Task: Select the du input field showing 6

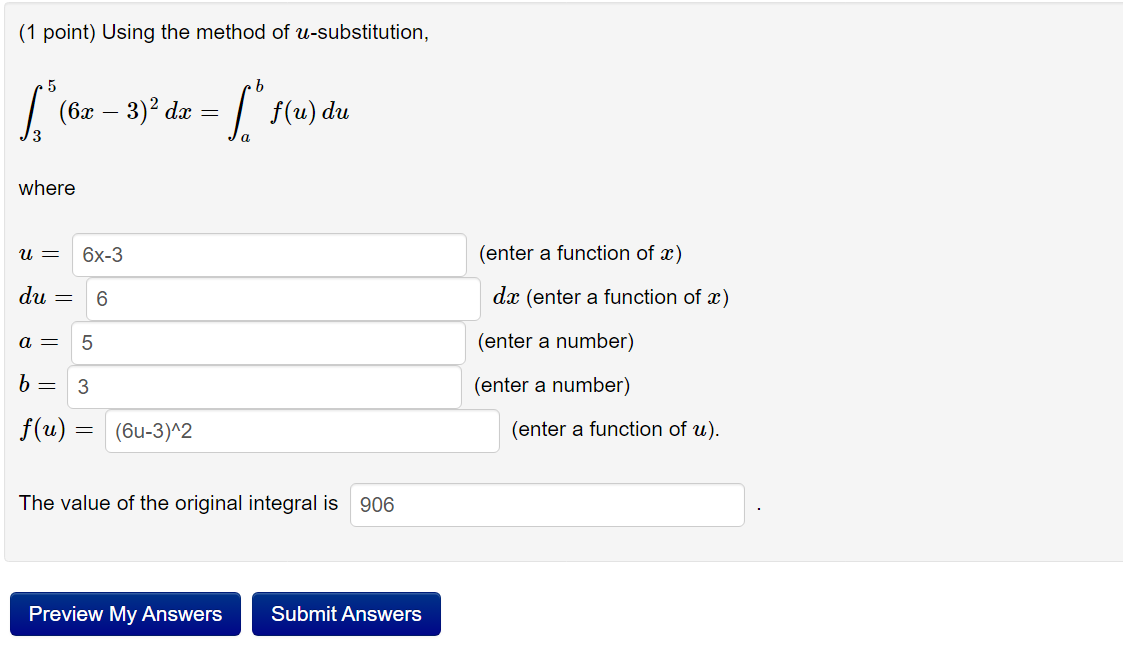Action: pyautogui.click(x=283, y=299)
